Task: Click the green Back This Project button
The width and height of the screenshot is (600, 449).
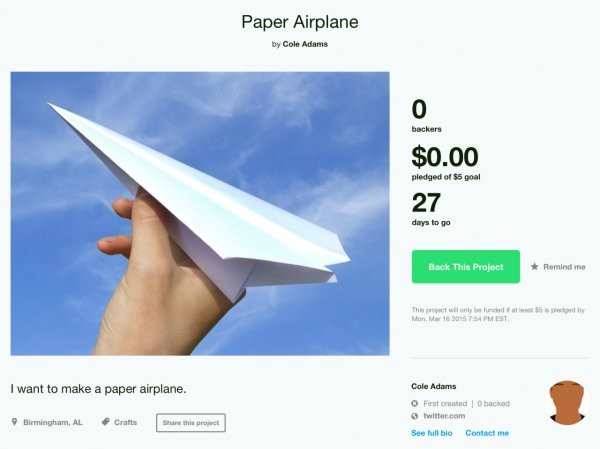Action: point(466,267)
